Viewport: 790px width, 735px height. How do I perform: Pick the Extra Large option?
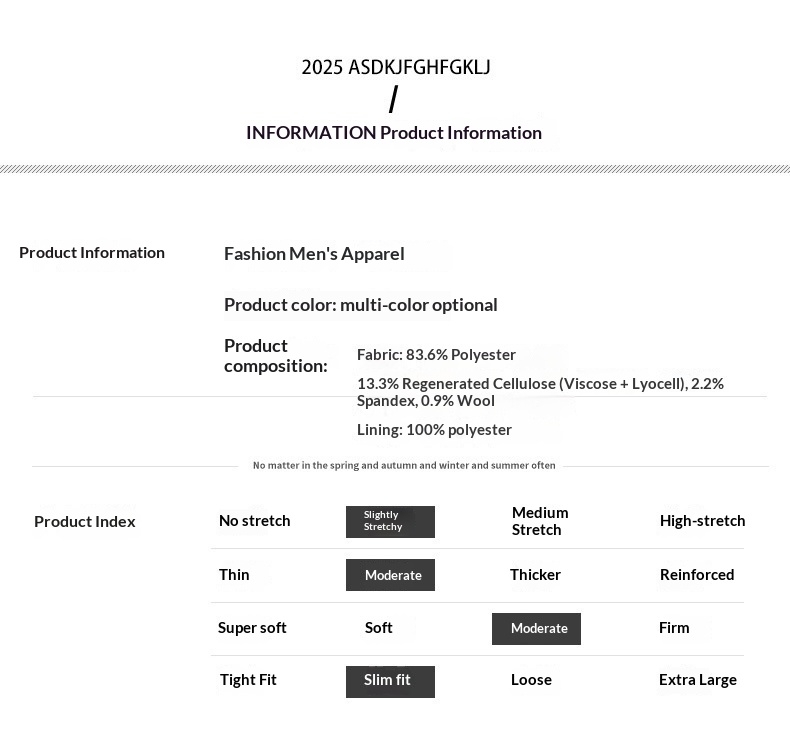(x=697, y=680)
